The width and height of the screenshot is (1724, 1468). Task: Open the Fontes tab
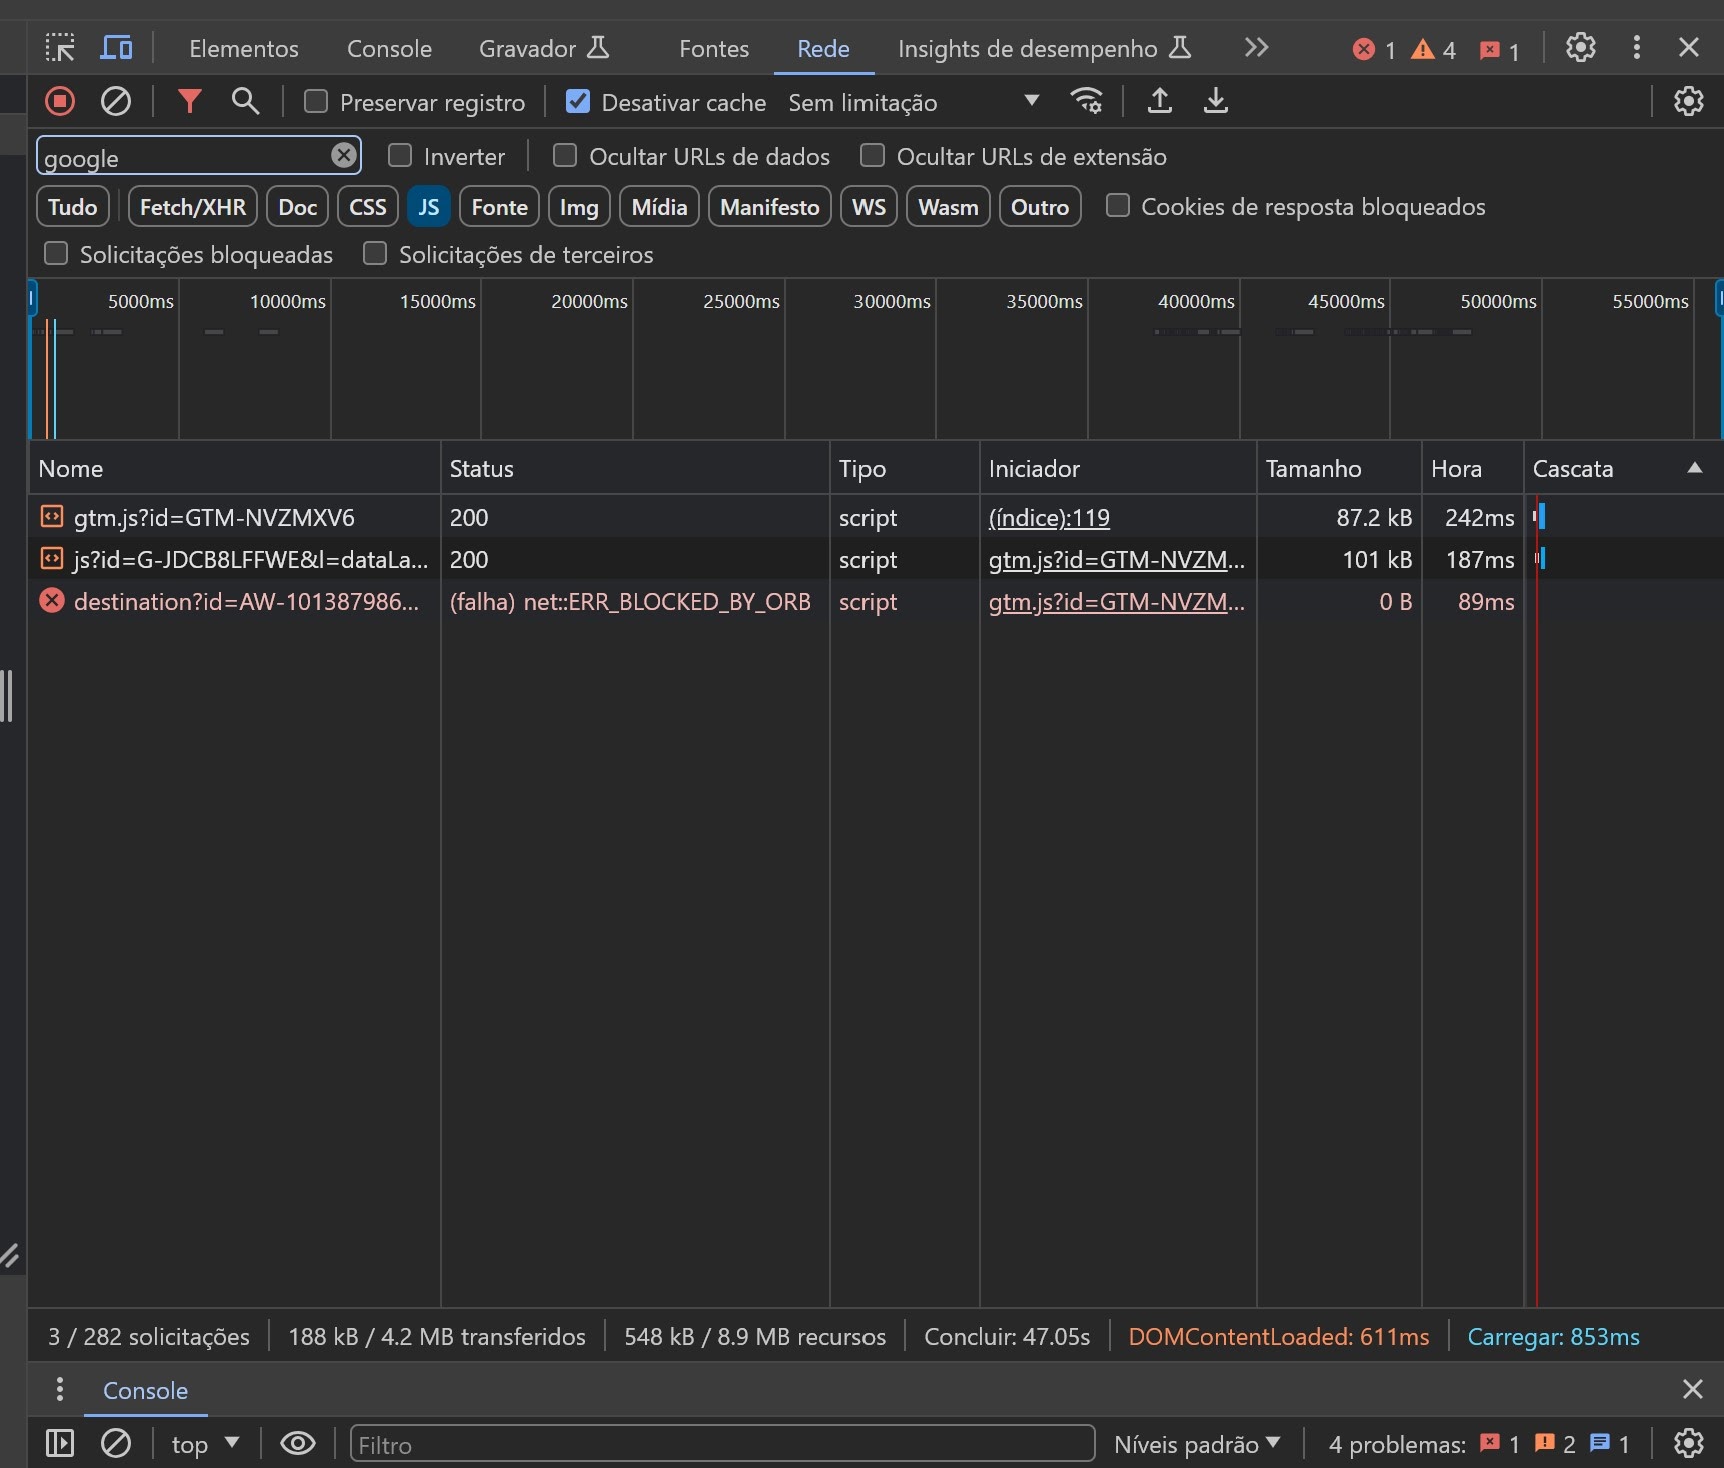click(x=713, y=49)
